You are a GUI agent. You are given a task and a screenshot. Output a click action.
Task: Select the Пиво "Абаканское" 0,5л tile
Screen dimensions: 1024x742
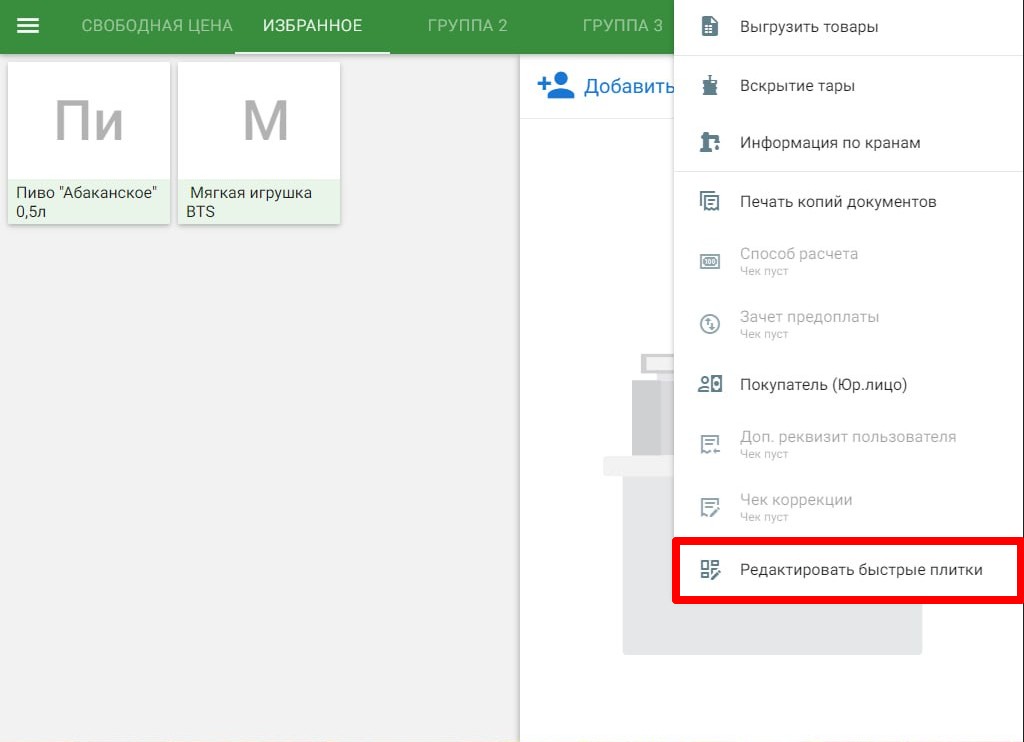click(89, 143)
